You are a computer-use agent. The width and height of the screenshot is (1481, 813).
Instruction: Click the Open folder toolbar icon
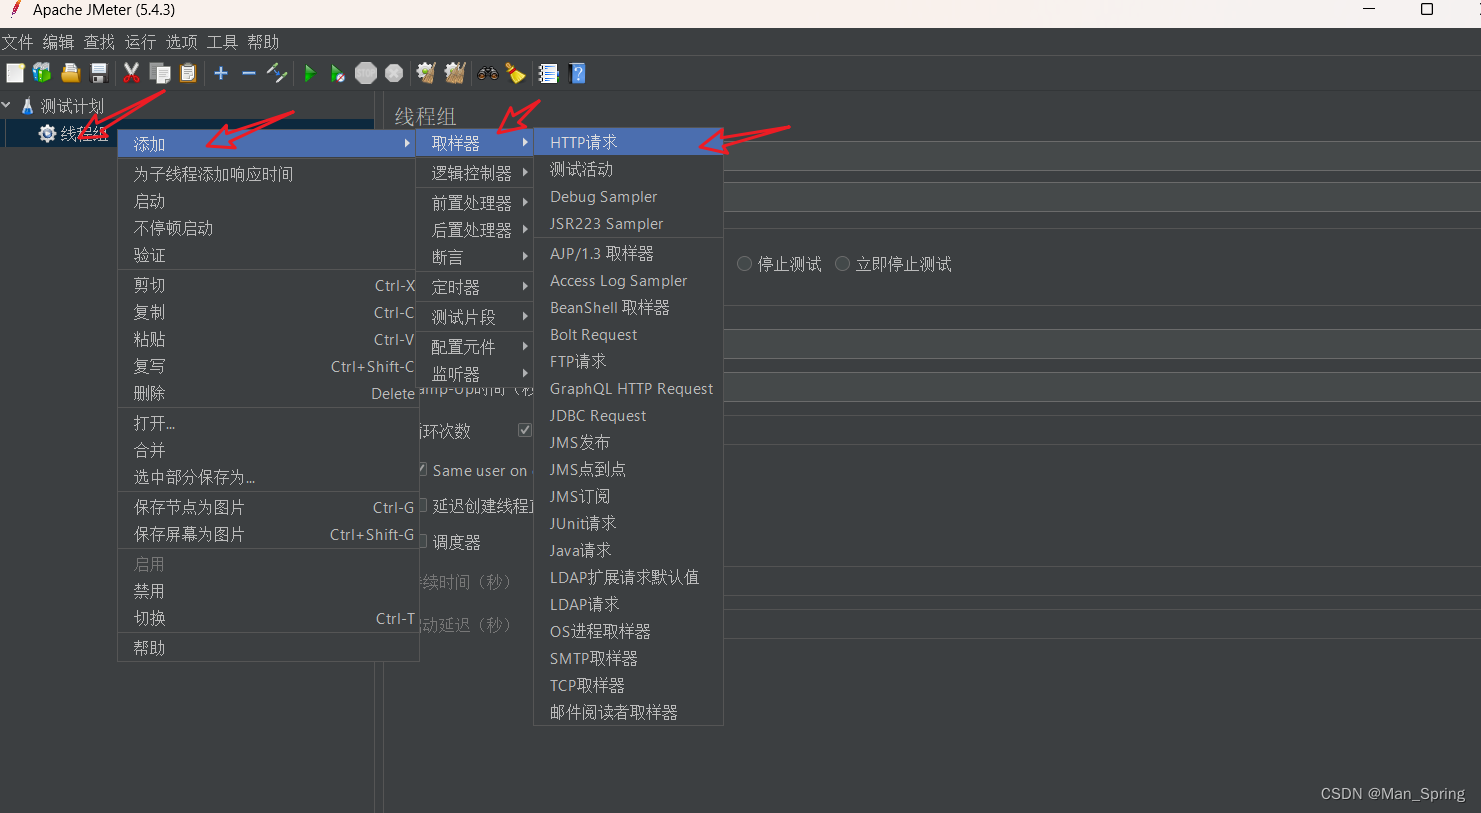pyautogui.click(x=70, y=73)
